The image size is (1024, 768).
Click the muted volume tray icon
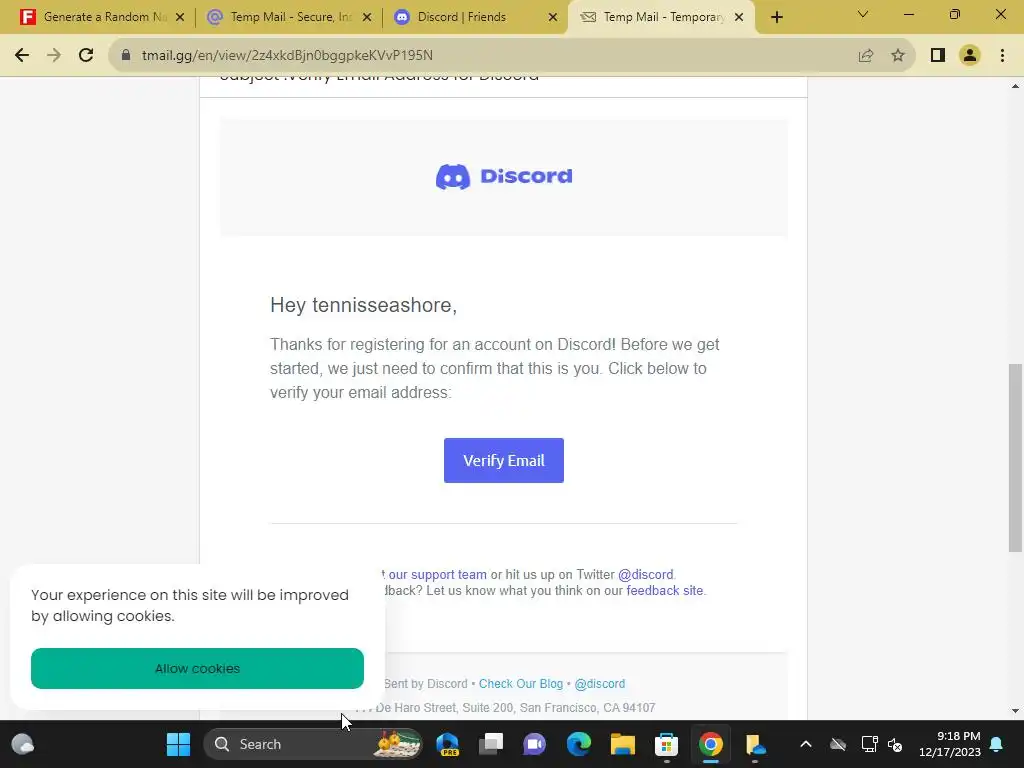pyautogui.click(x=895, y=744)
